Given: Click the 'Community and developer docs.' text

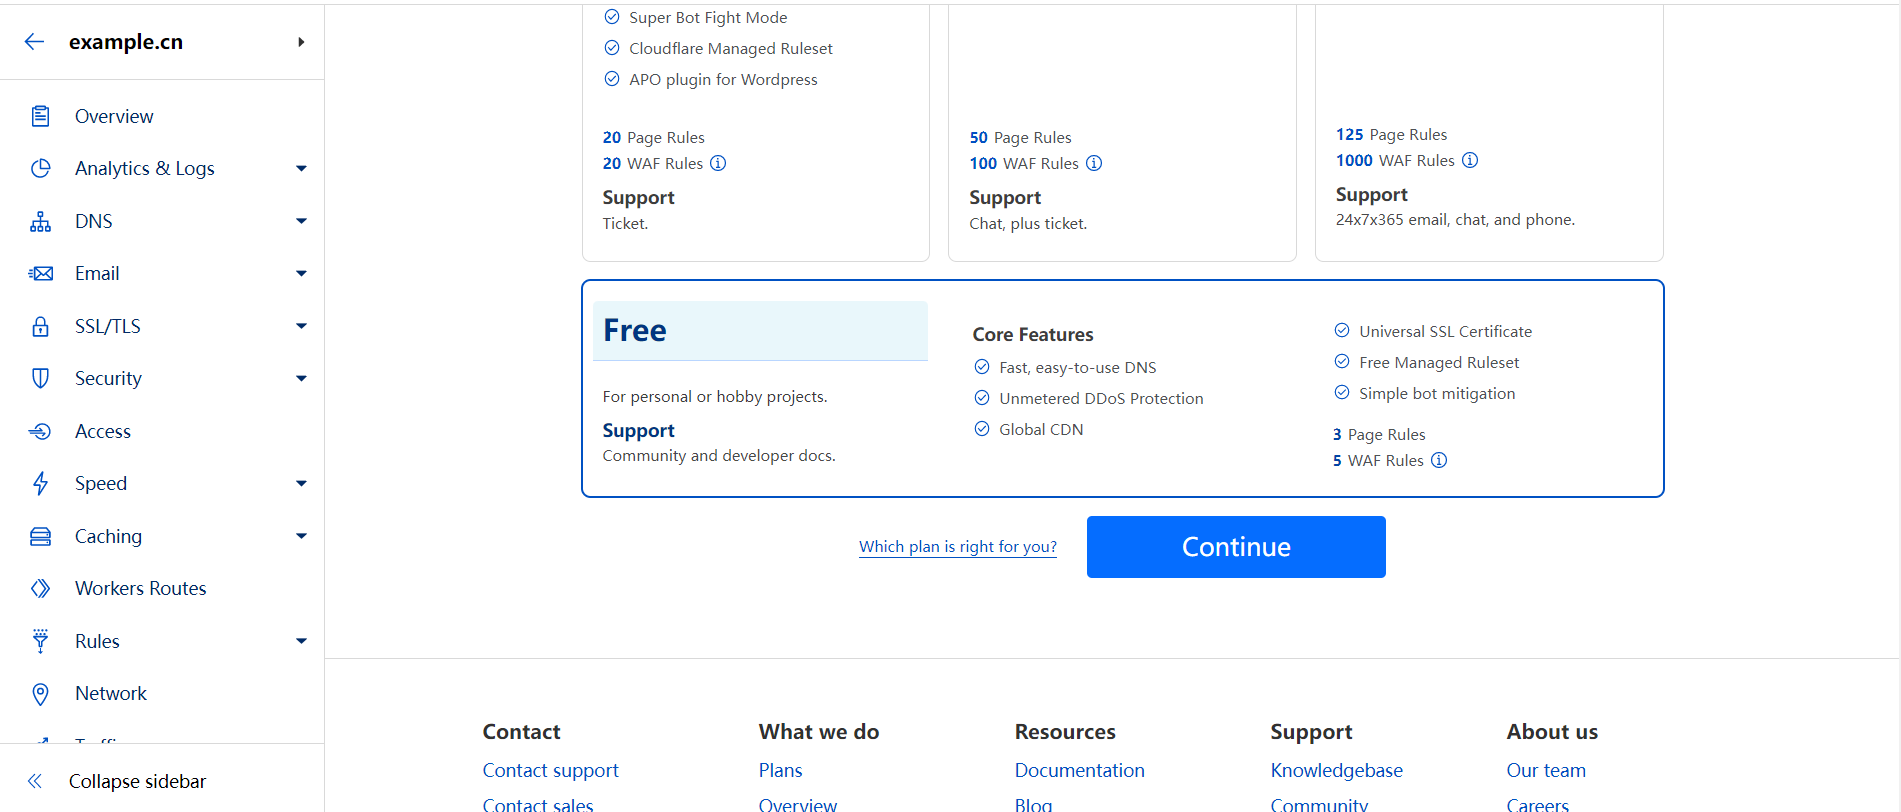Looking at the screenshot, I should pos(719,455).
